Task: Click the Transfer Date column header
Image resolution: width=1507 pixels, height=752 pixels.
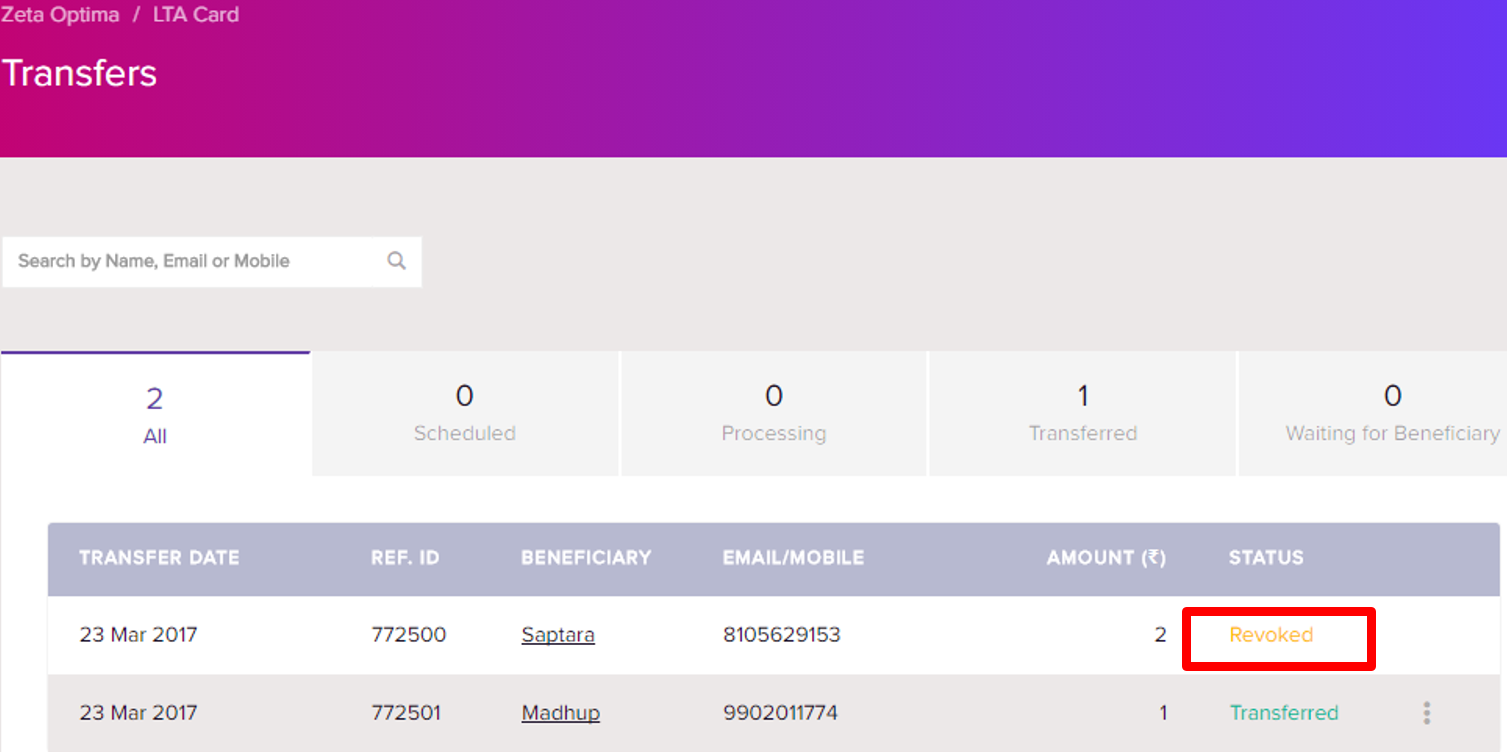Action: (159, 558)
